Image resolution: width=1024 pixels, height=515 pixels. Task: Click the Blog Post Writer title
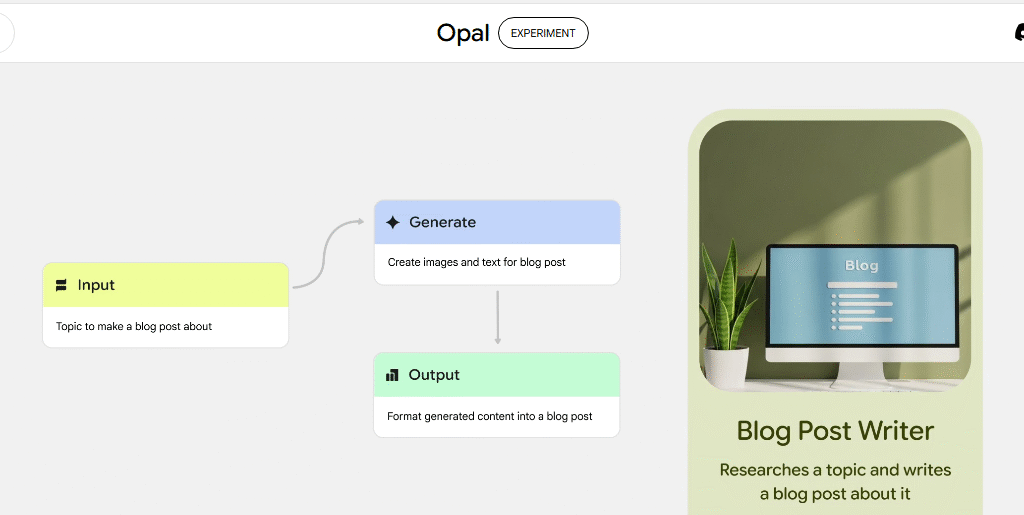pos(835,431)
